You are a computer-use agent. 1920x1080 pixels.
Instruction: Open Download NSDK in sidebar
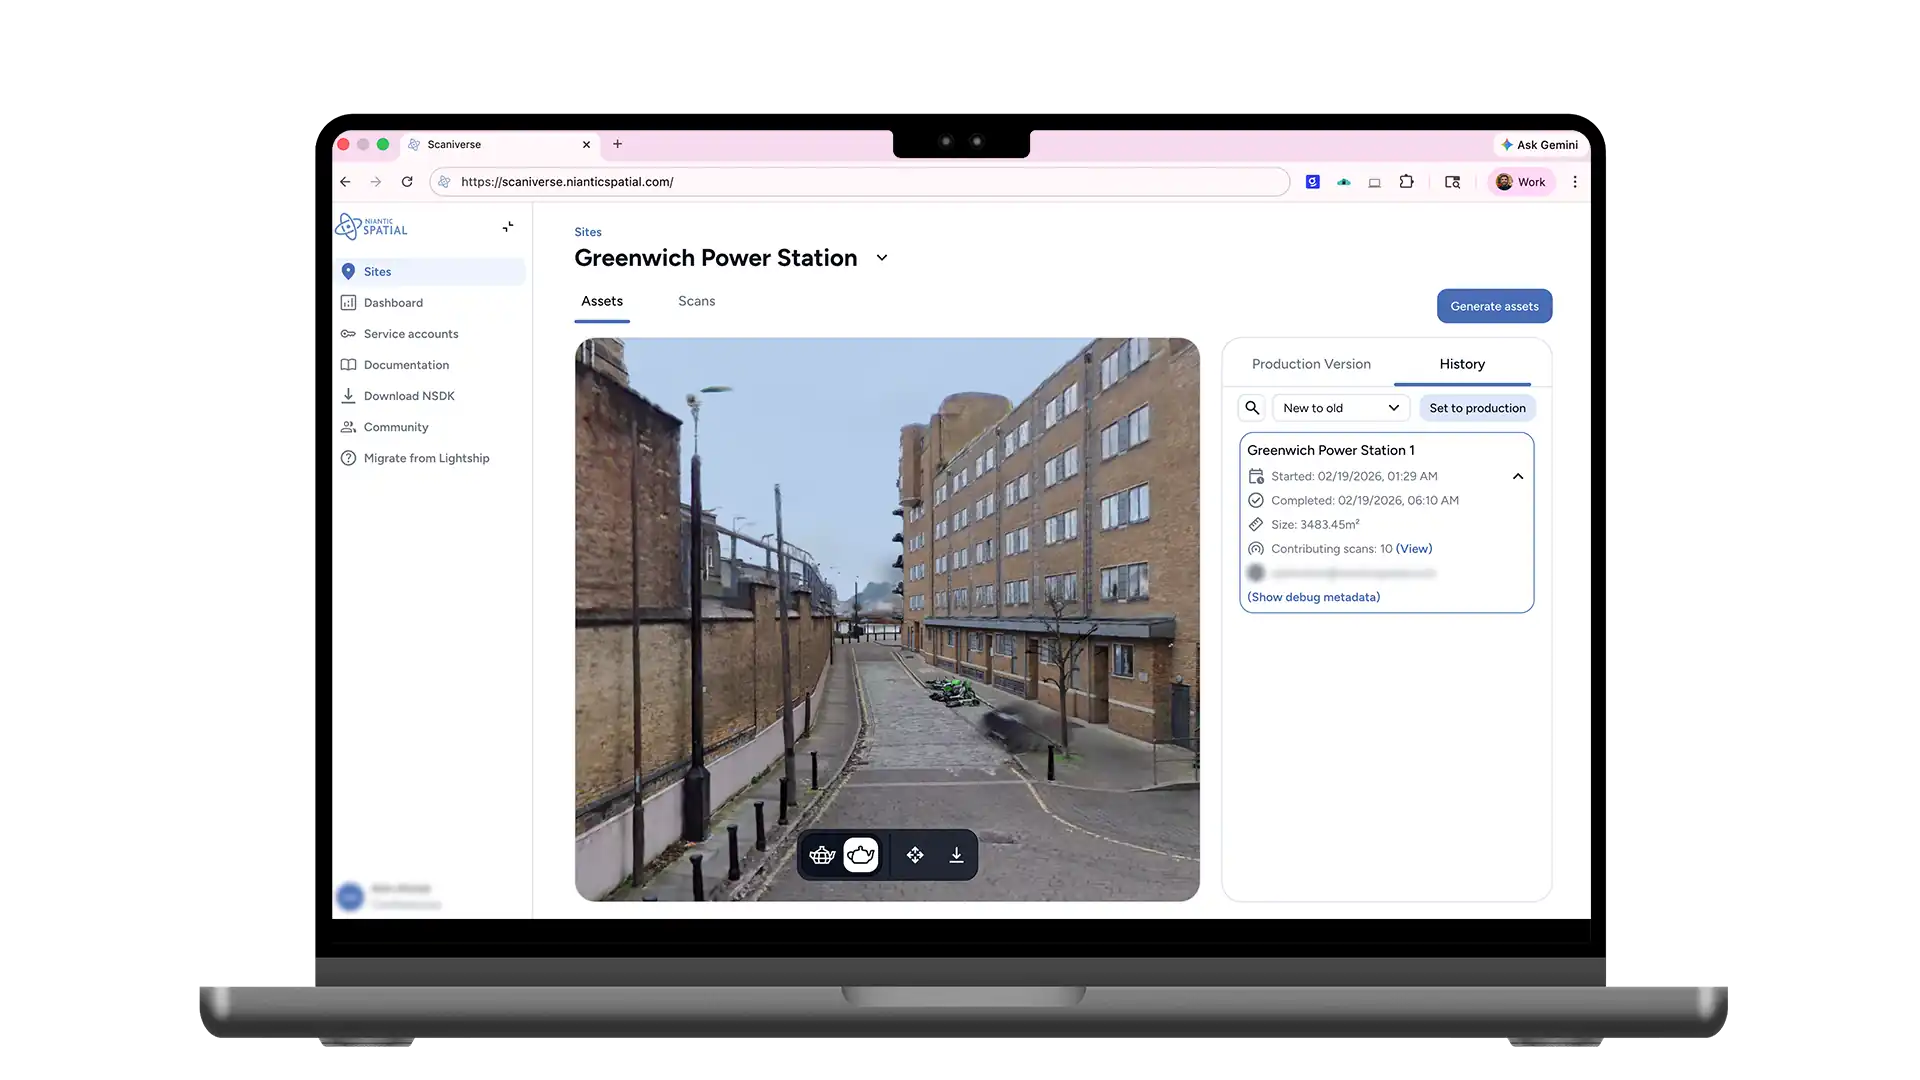[408, 396]
